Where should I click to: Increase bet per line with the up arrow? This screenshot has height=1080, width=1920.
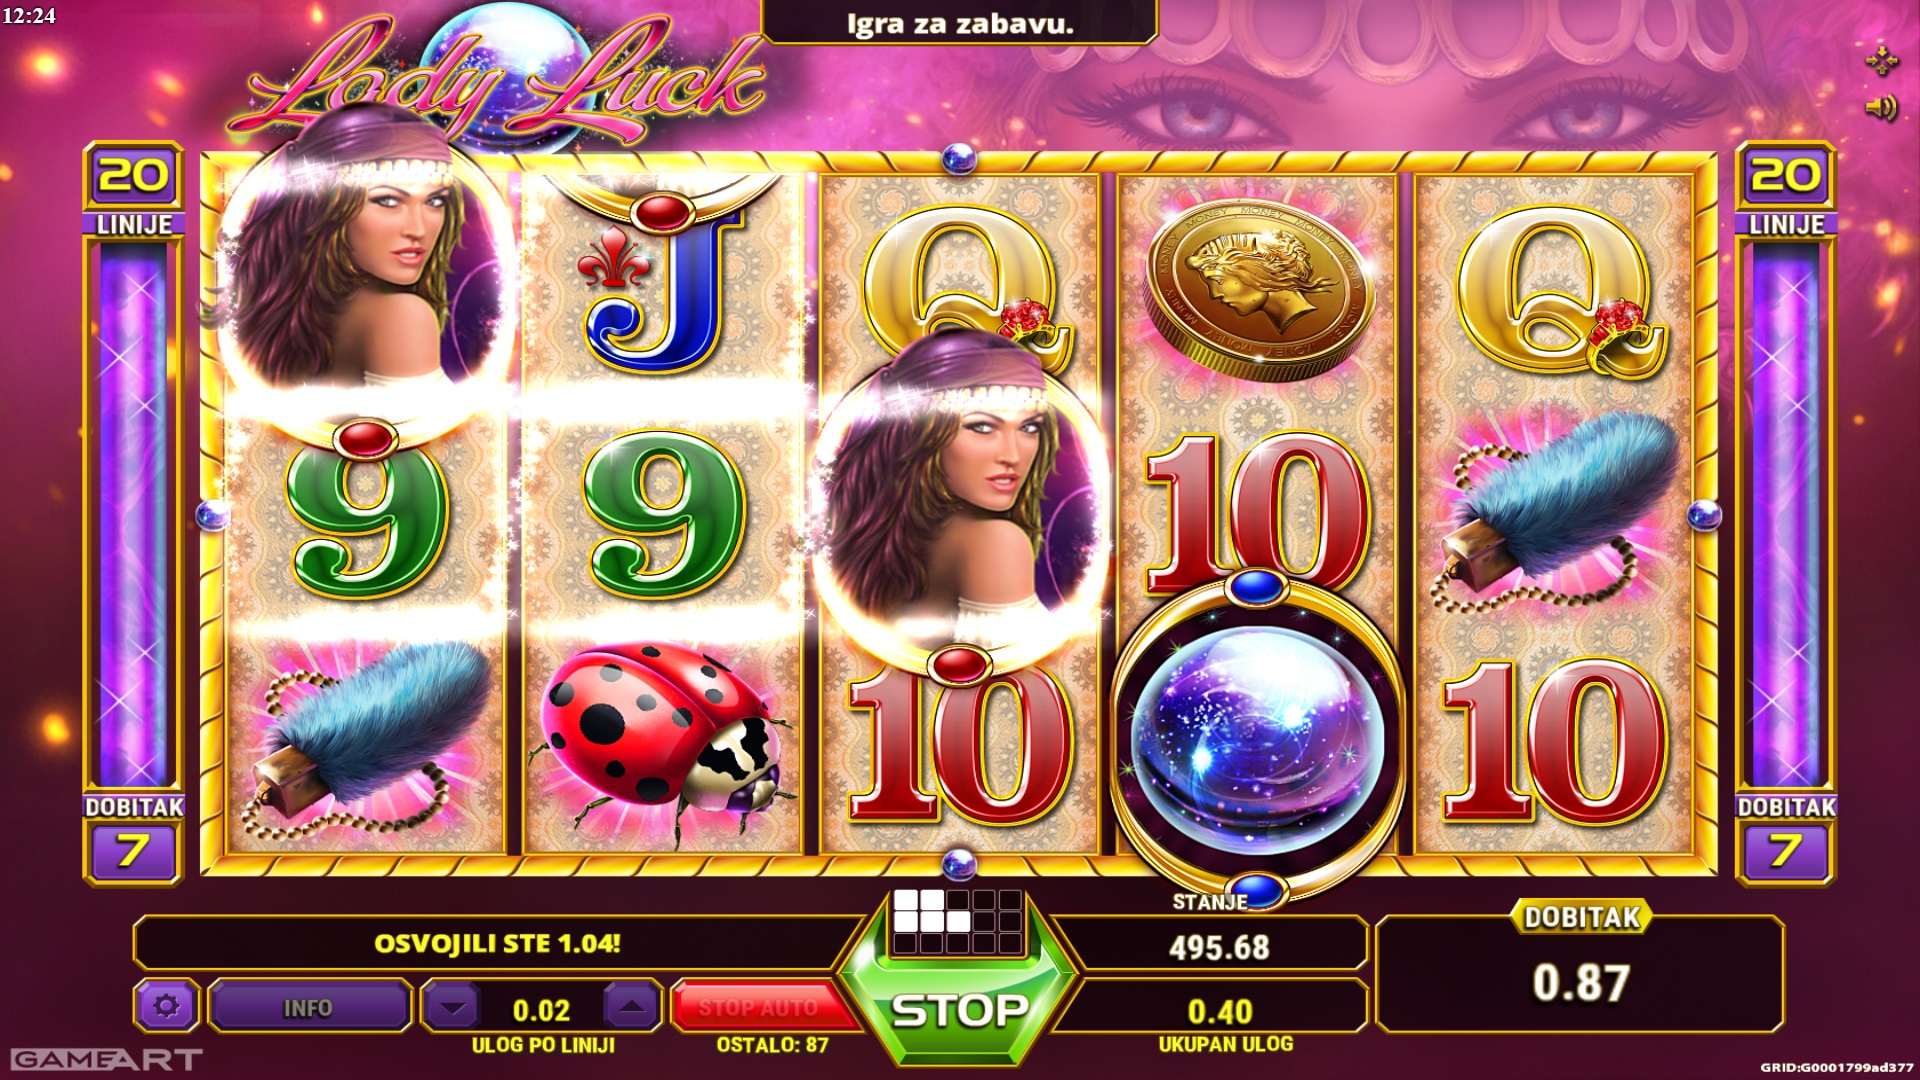(631, 1007)
